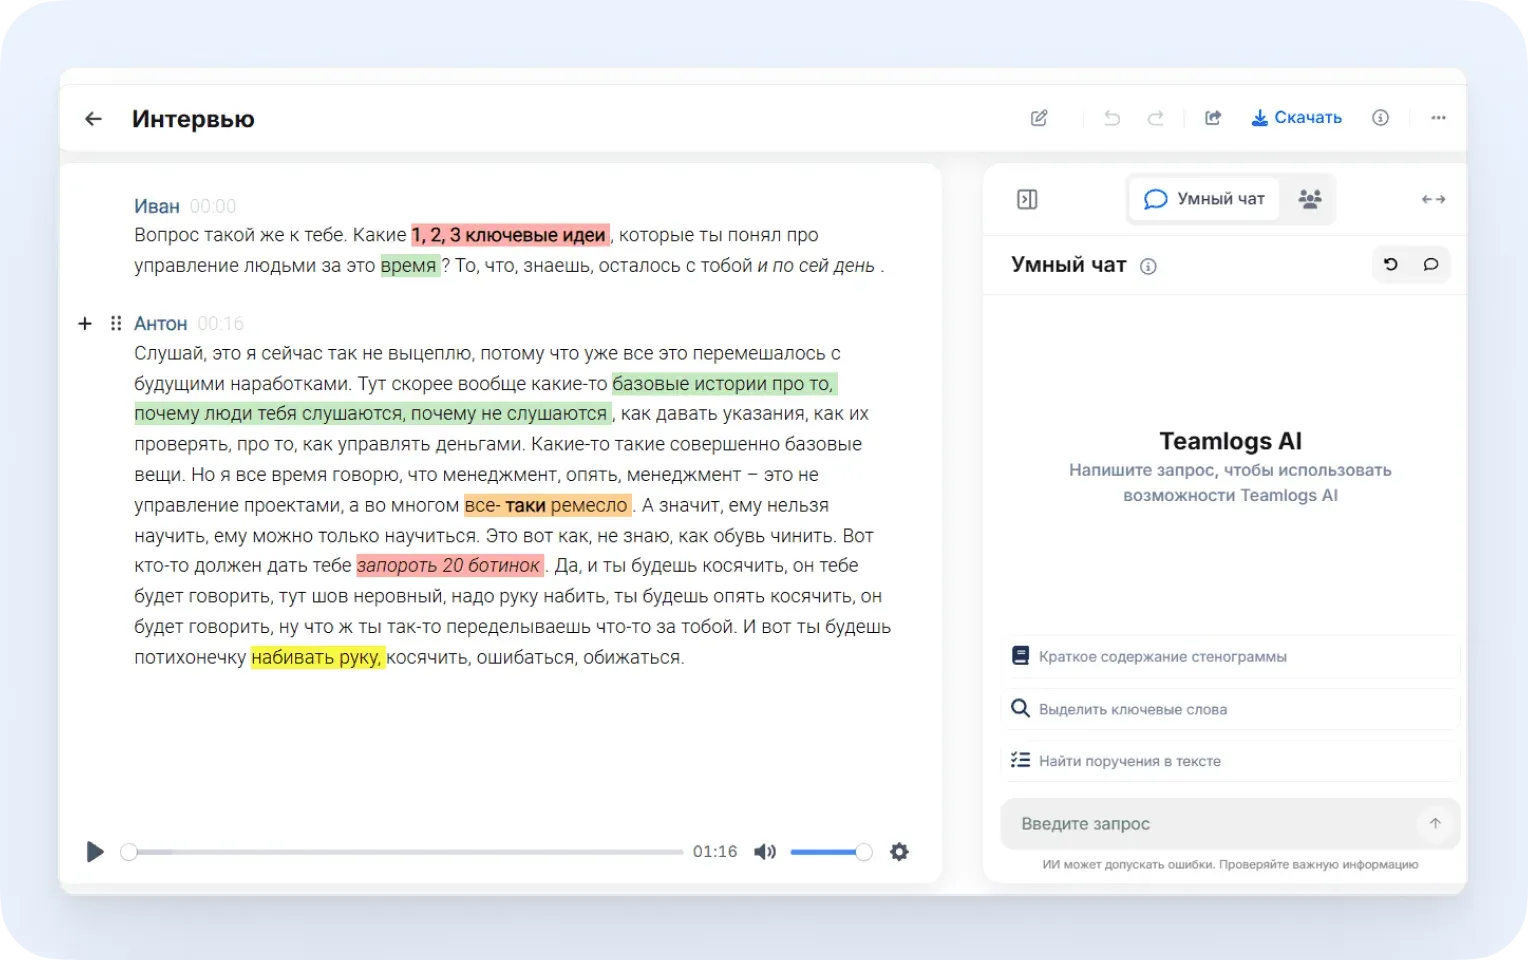Click the red highlight запороть 20 ботинок
The width and height of the screenshot is (1528, 960).
[x=450, y=566]
